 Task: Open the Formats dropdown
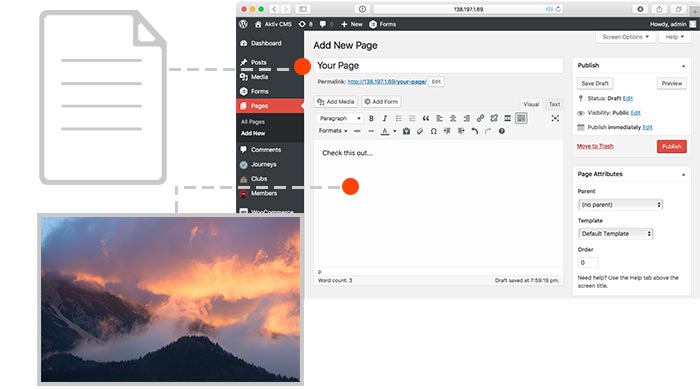(333, 131)
